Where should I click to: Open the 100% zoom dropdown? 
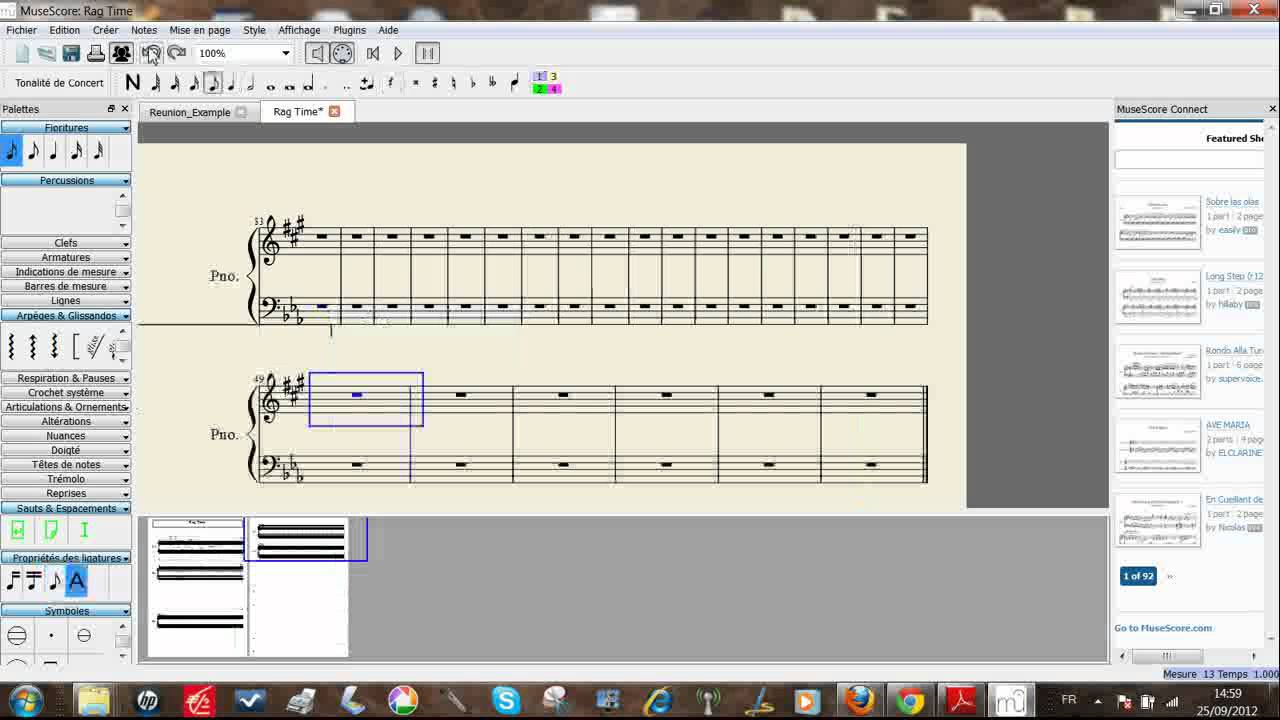pos(285,53)
